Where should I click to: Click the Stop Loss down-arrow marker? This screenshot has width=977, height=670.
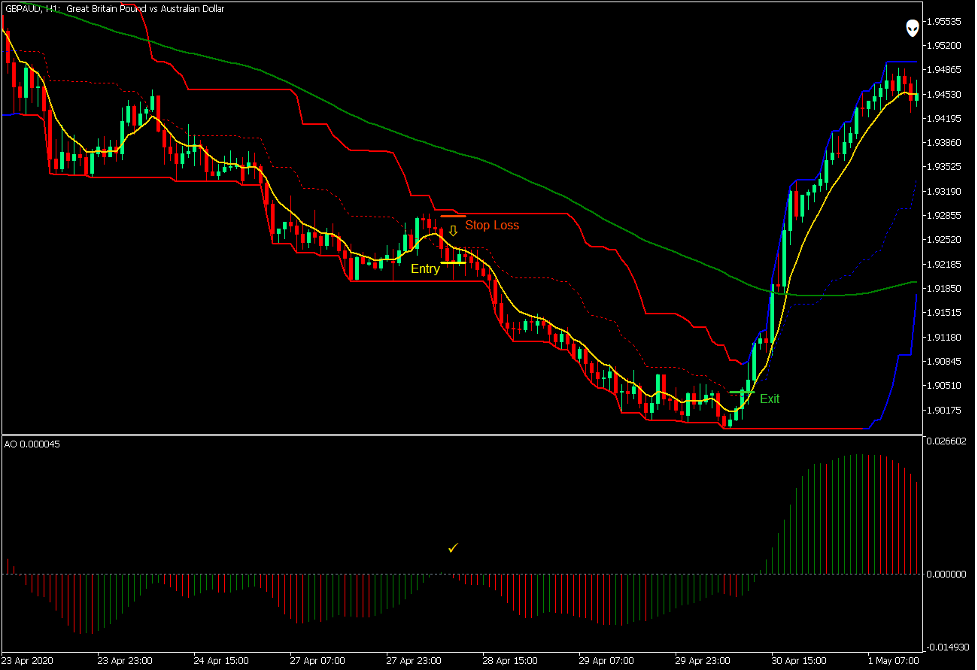pos(452,231)
